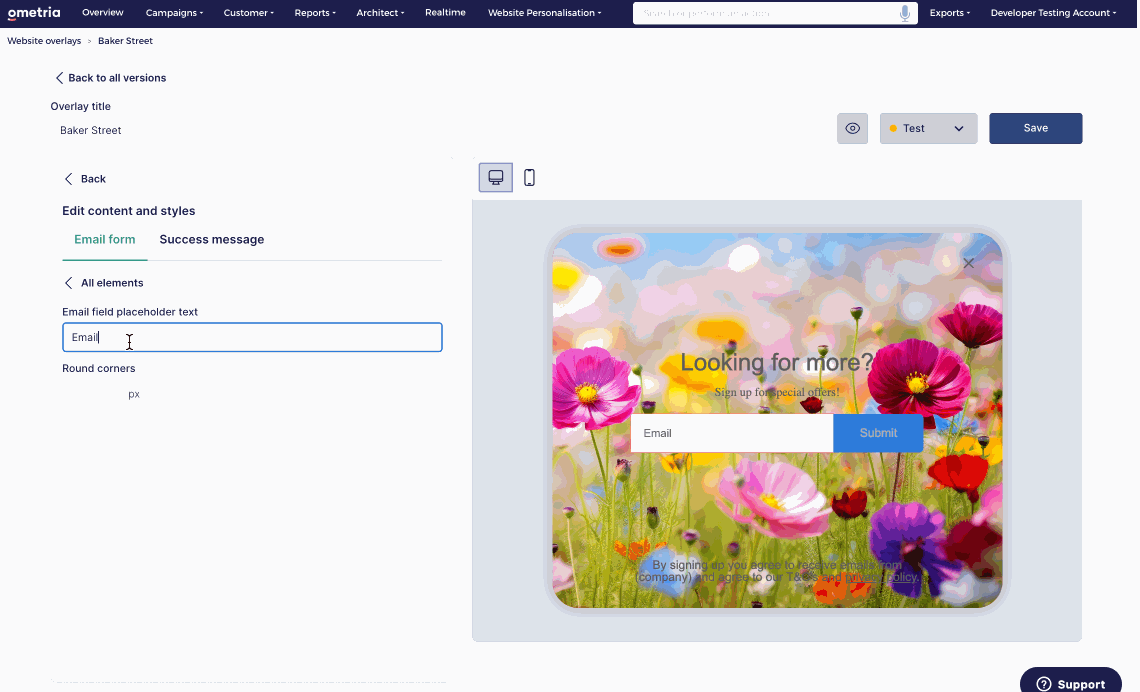The height and width of the screenshot is (692, 1140).
Task: Click Baker Street breadcrumb
Action: (x=125, y=41)
